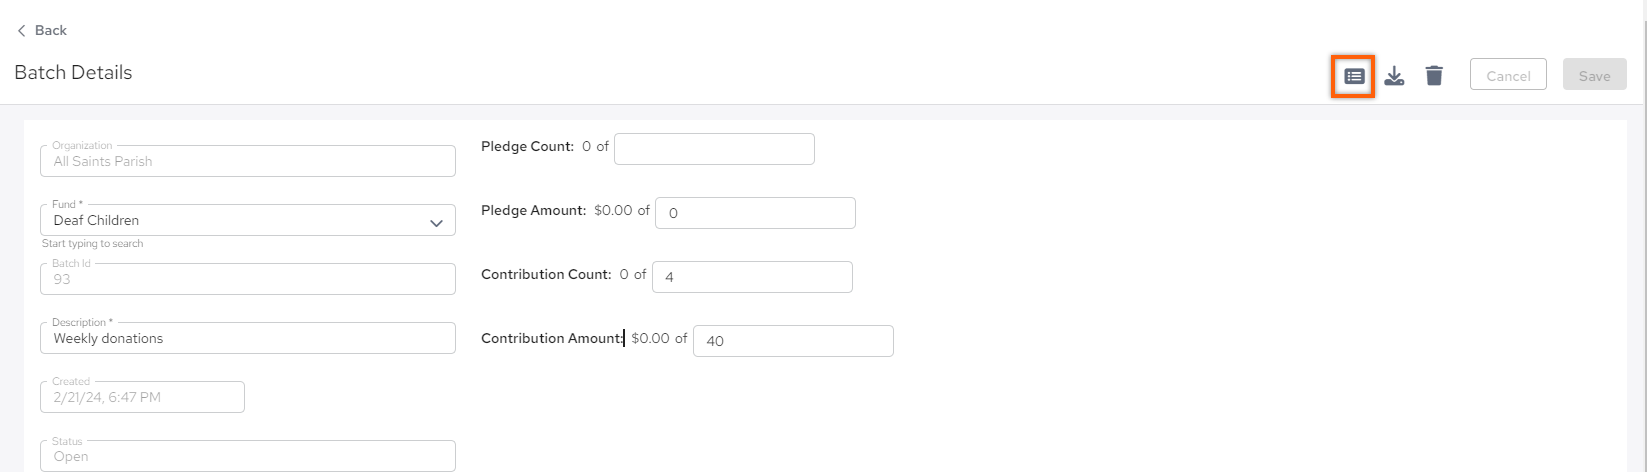The image size is (1647, 472).
Task: Click the Created date field
Action: click(142, 397)
